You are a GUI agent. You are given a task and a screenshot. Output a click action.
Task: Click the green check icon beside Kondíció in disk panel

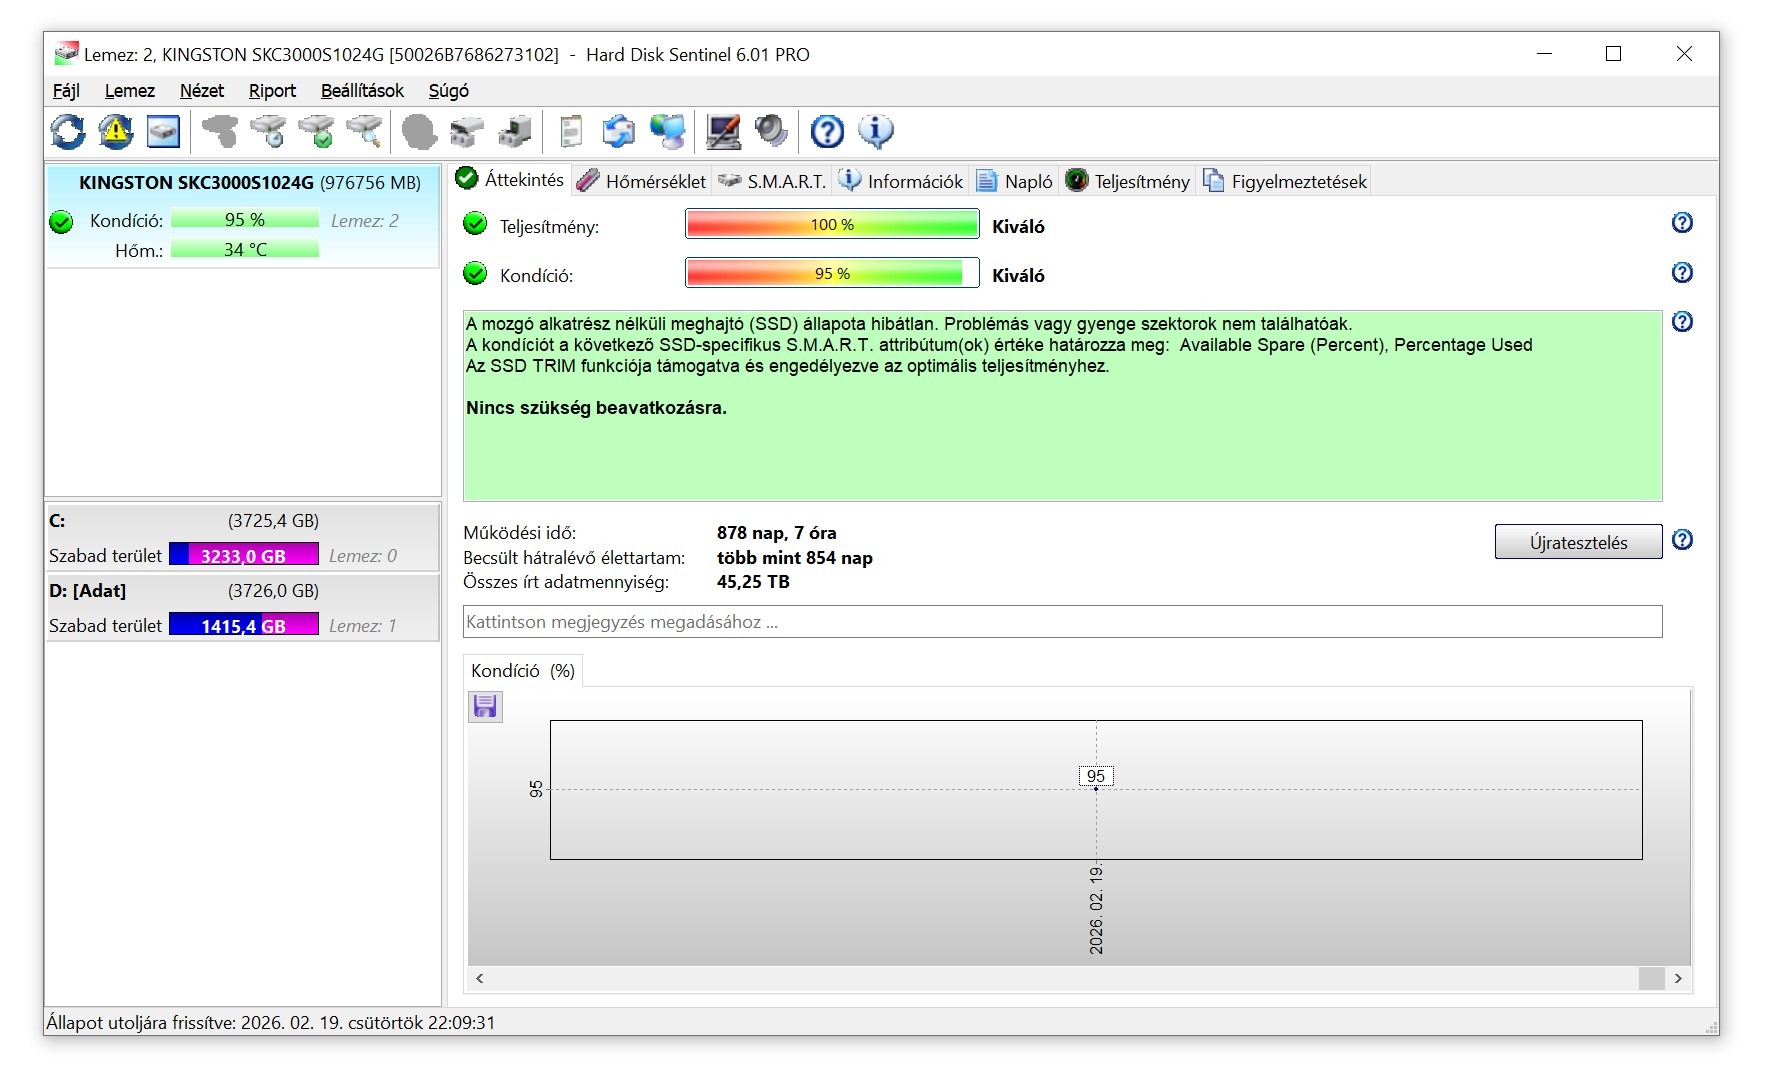pyautogui.click(x=61, y=221)
